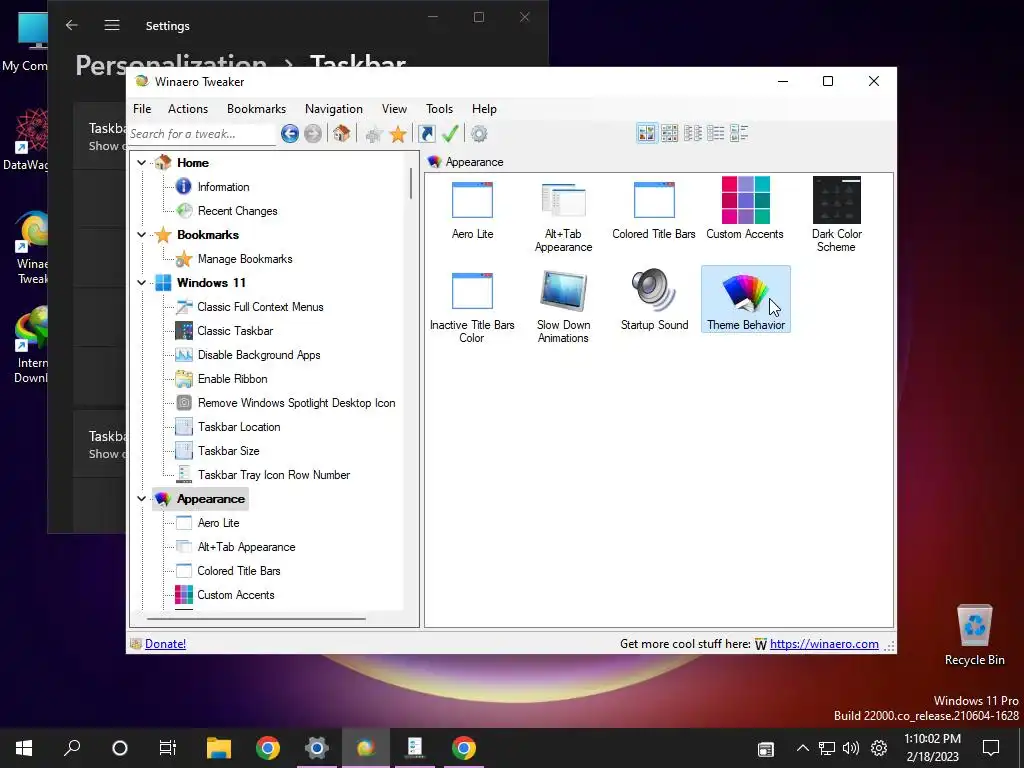Select Custom Accents in the tree
The width and height of the screenshot is (1024, 768).
pyautogui.click(x=236, y=595)
